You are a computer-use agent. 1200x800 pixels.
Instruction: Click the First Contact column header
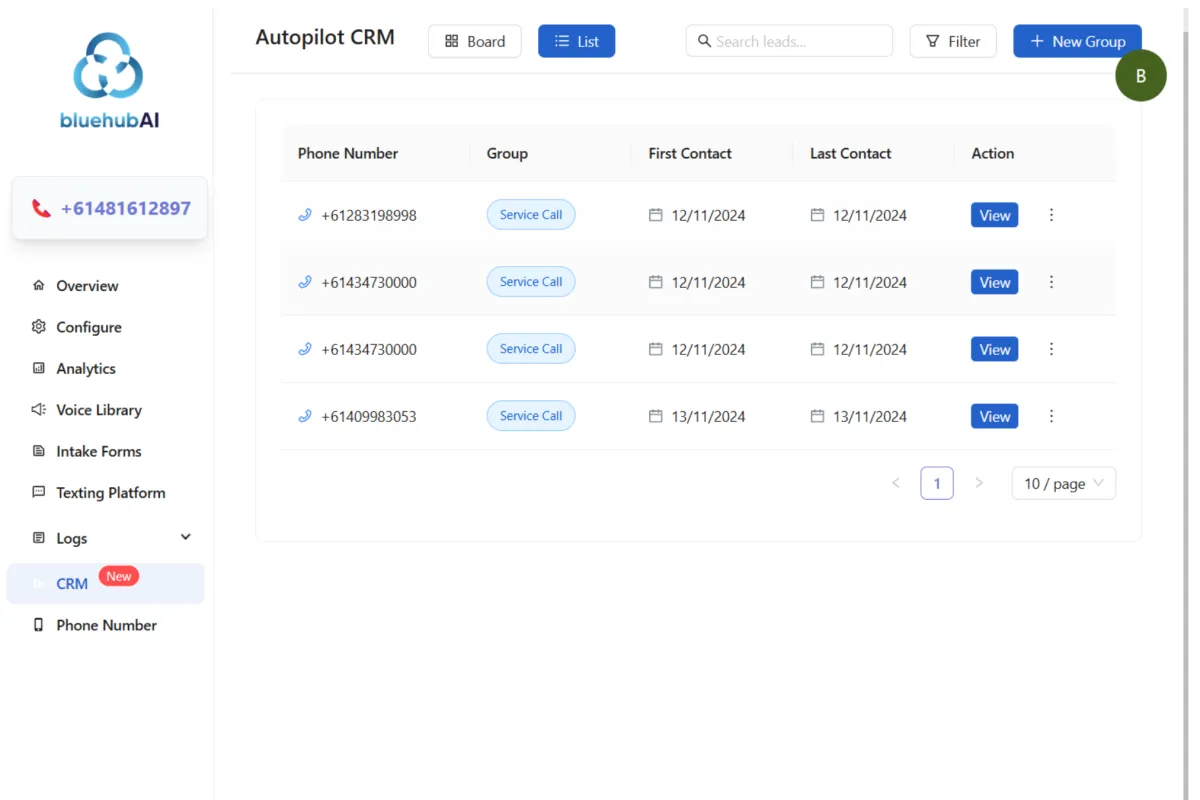point(690,153)
